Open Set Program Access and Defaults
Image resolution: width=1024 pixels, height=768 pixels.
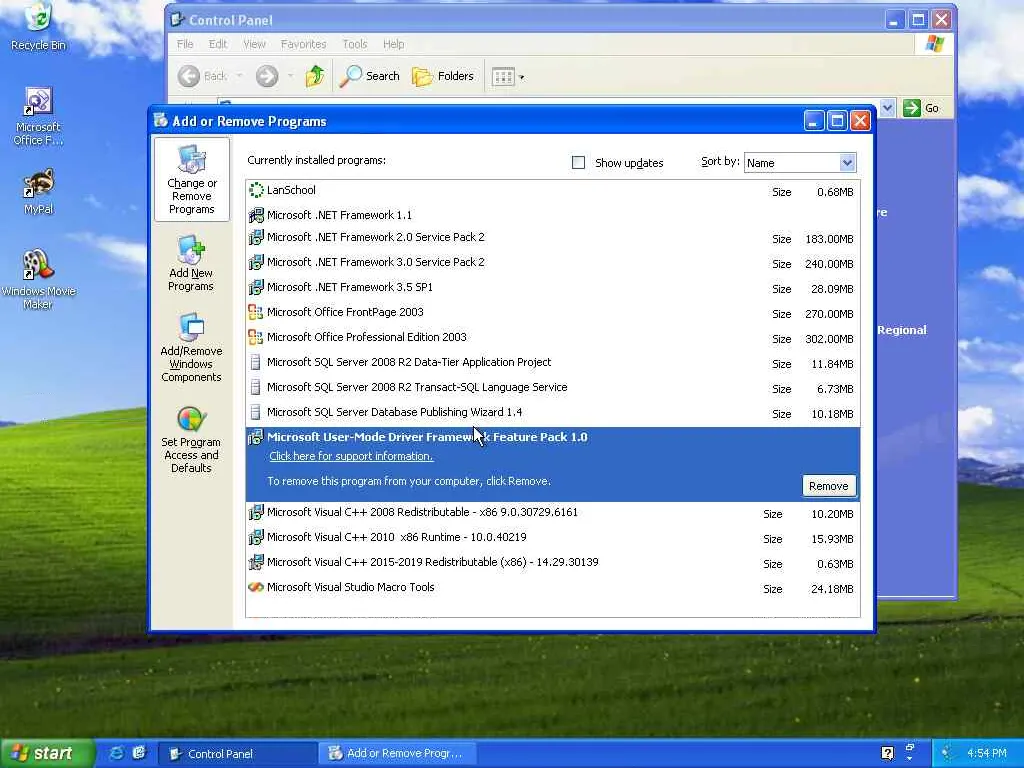[191, 440]
